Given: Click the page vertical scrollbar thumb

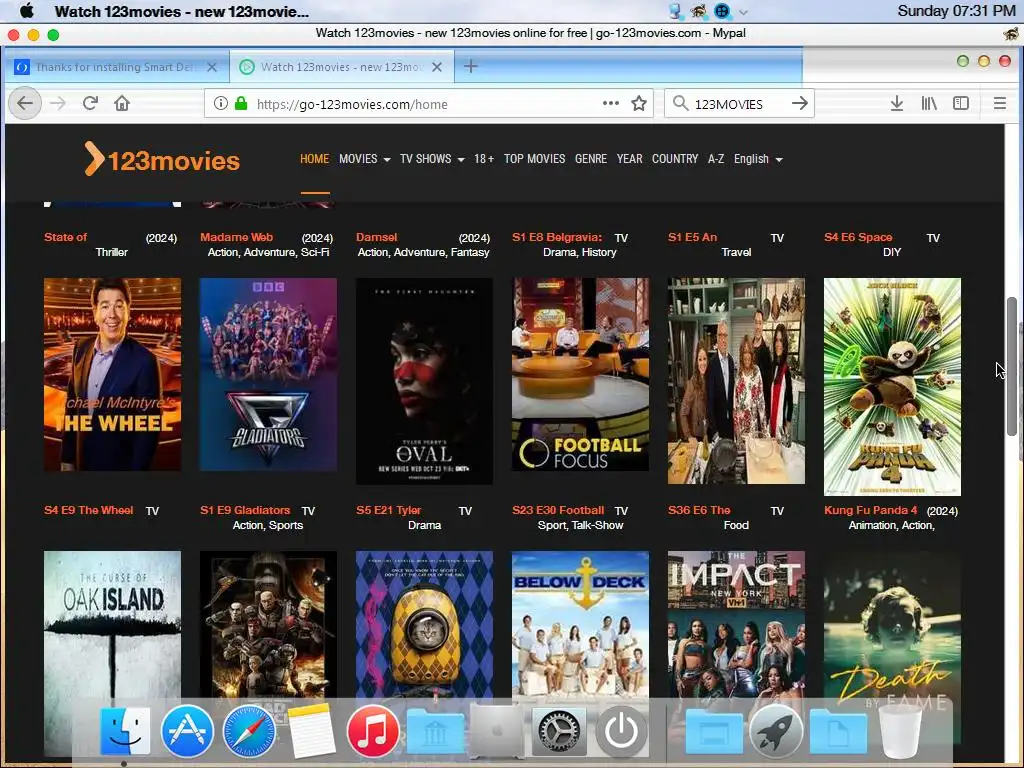Looking at the screenshot, I should [x=1012, y=366].
